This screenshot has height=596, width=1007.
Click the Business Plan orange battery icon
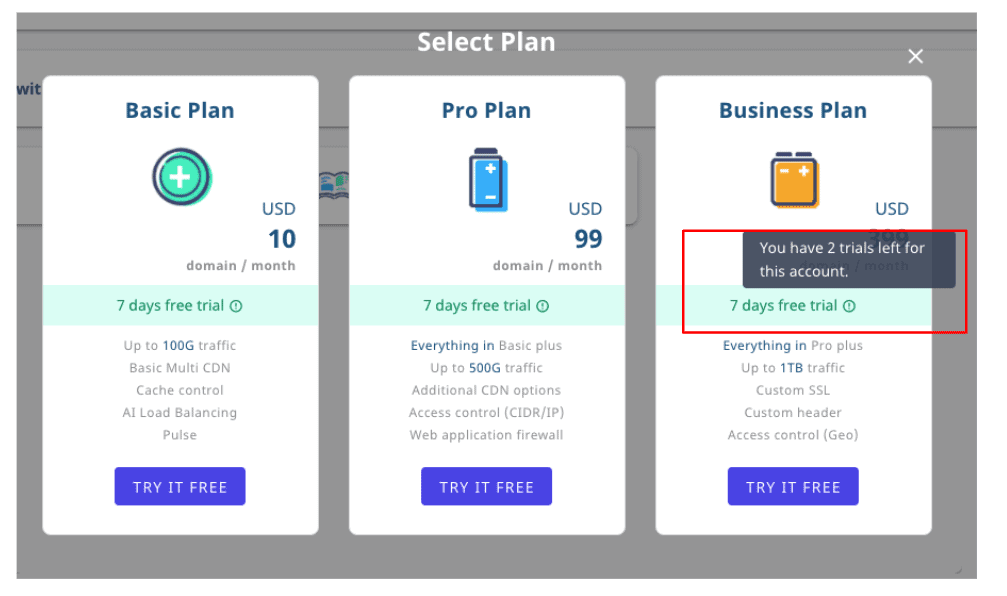794,180
